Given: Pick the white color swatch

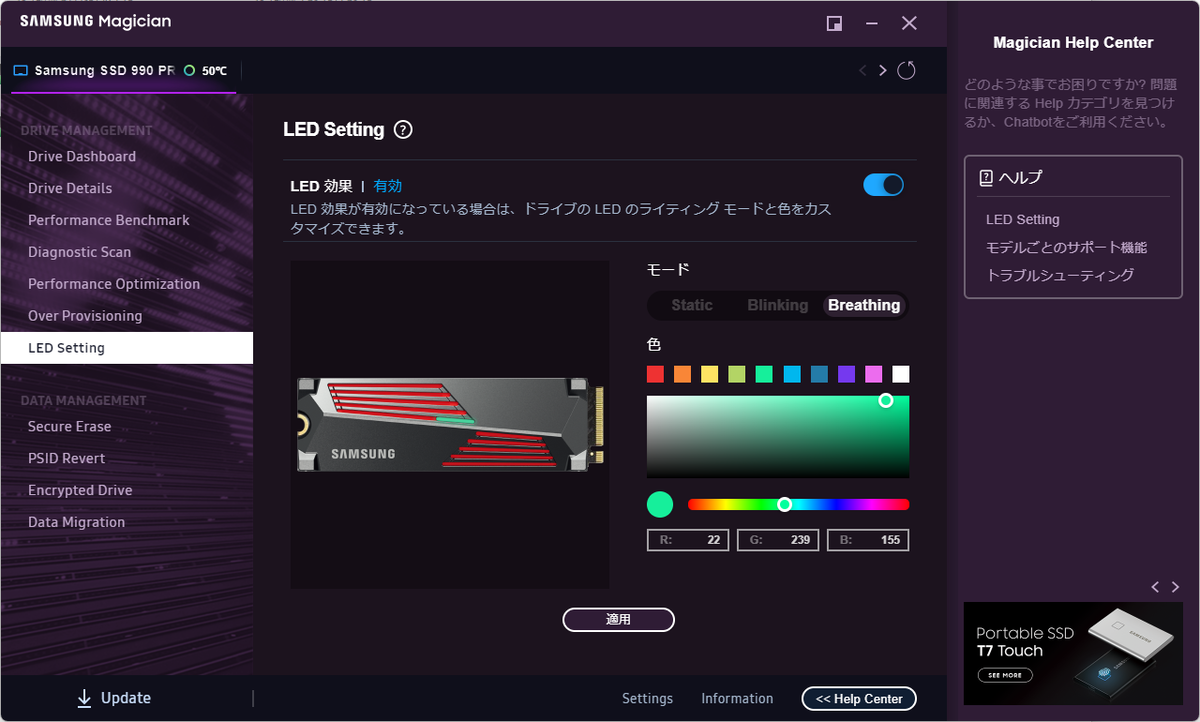Looking at the screenshot, I should click(x=901, y=374).
